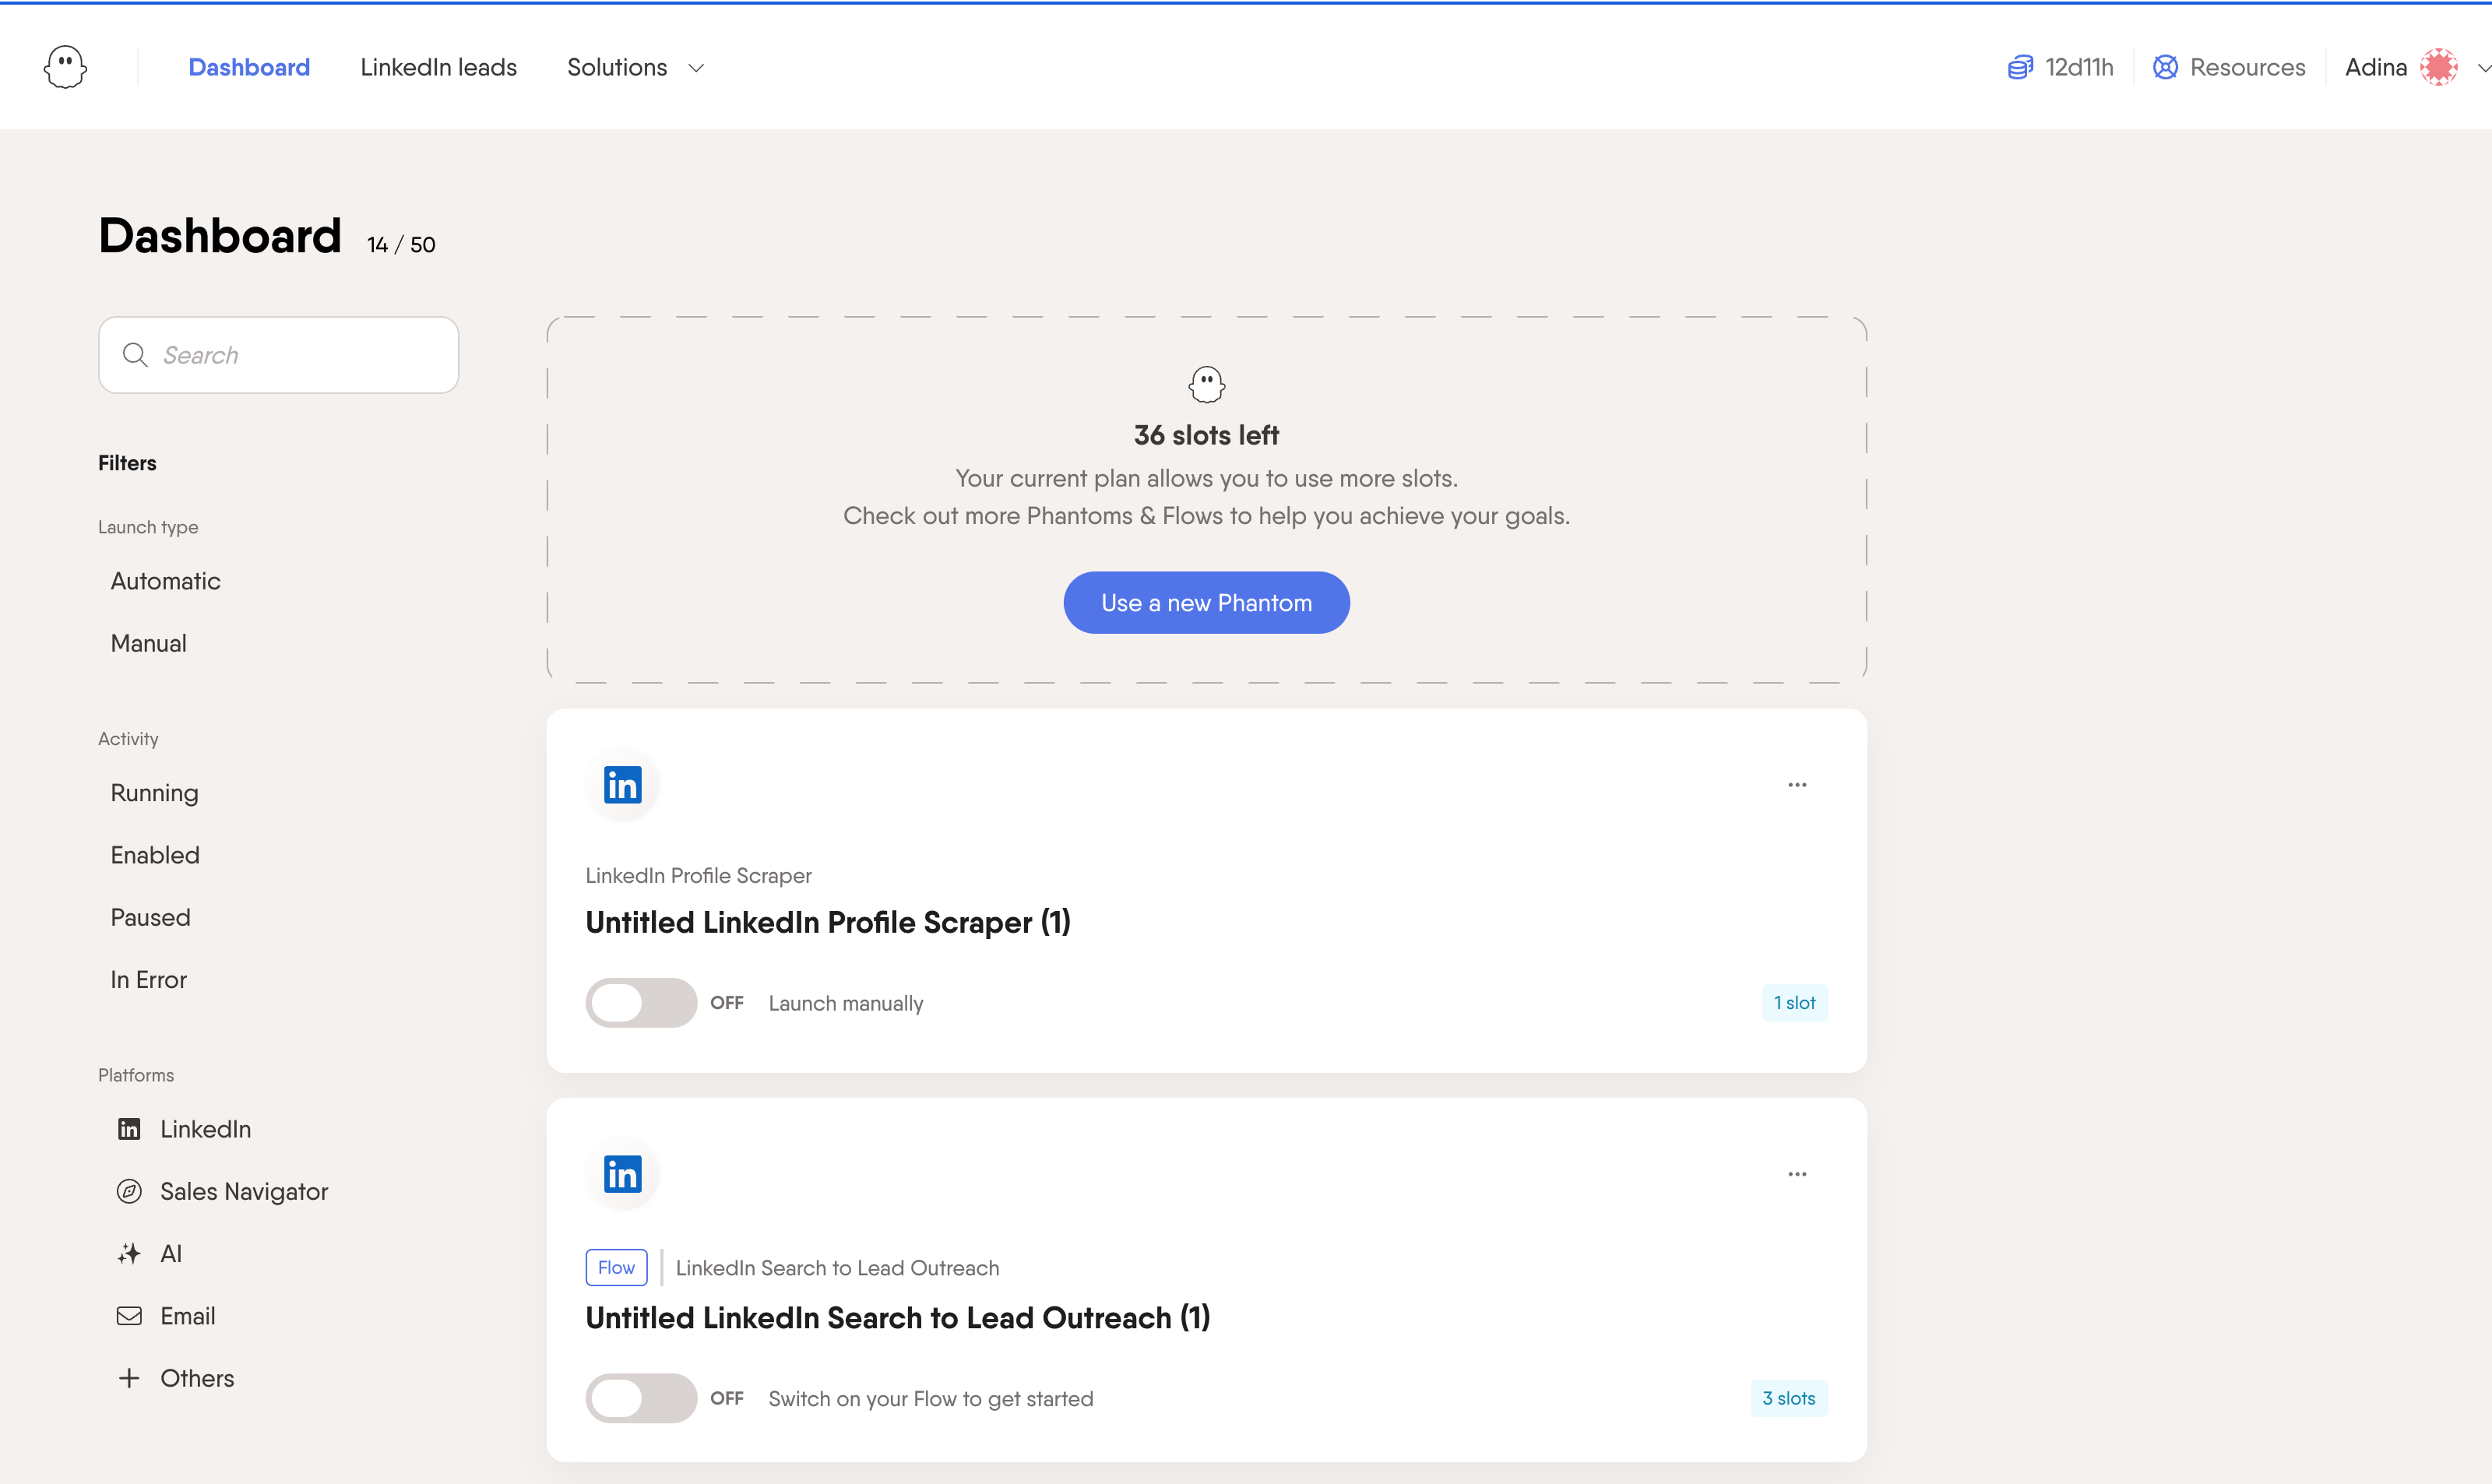2492x1484 pixels.
Task: Click the search magnifier icon
Action: coord(135,355)
